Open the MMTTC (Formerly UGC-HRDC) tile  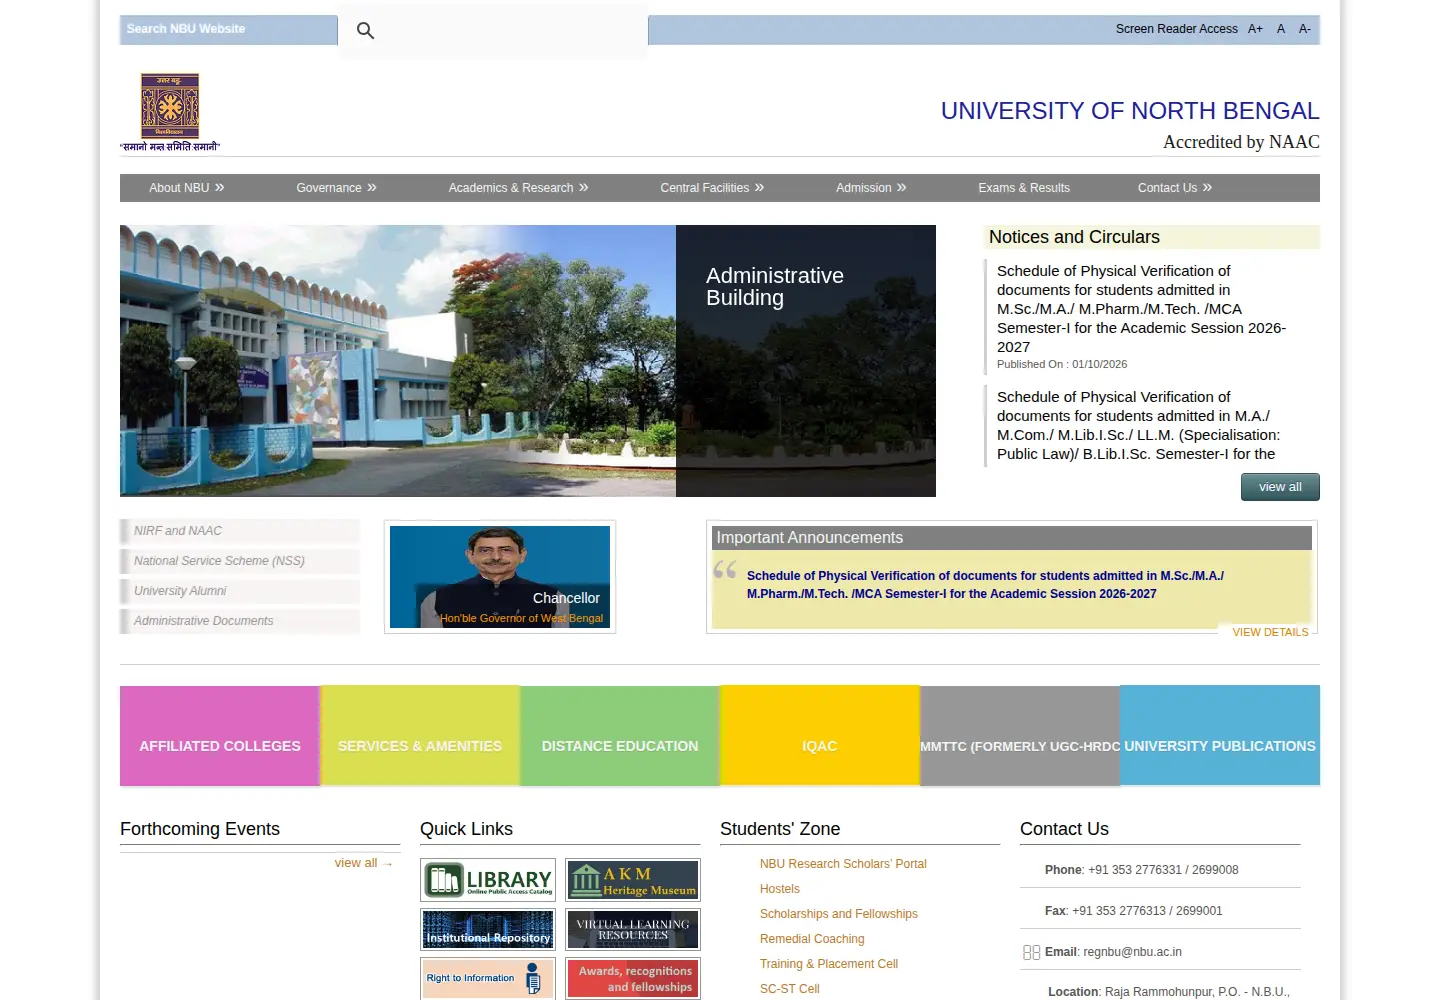click(1020, 736)
